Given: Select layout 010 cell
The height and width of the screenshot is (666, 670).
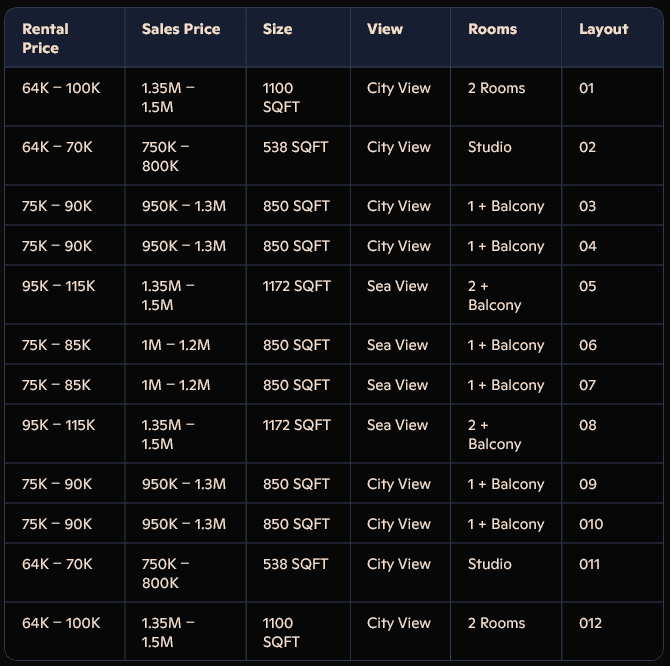Looking at the screenshot, I should point(591,524).
